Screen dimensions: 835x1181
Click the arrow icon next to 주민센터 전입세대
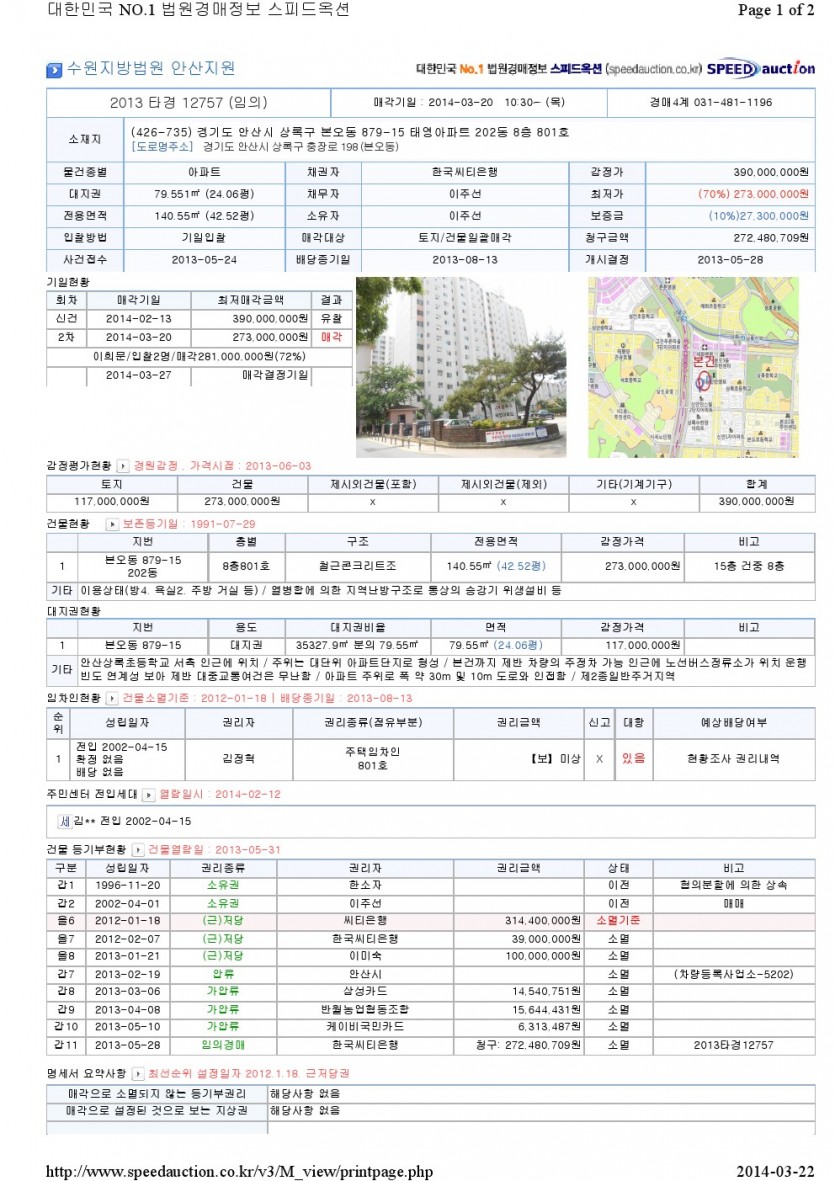pyautogui.click(x=149, y=795)
